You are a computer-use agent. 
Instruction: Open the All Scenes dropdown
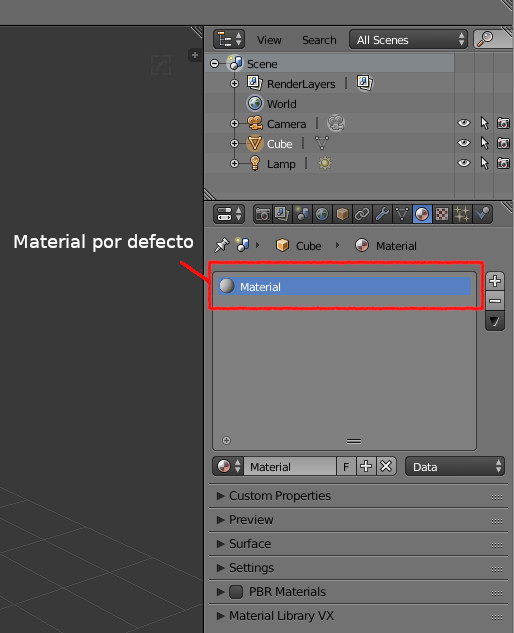408,39
